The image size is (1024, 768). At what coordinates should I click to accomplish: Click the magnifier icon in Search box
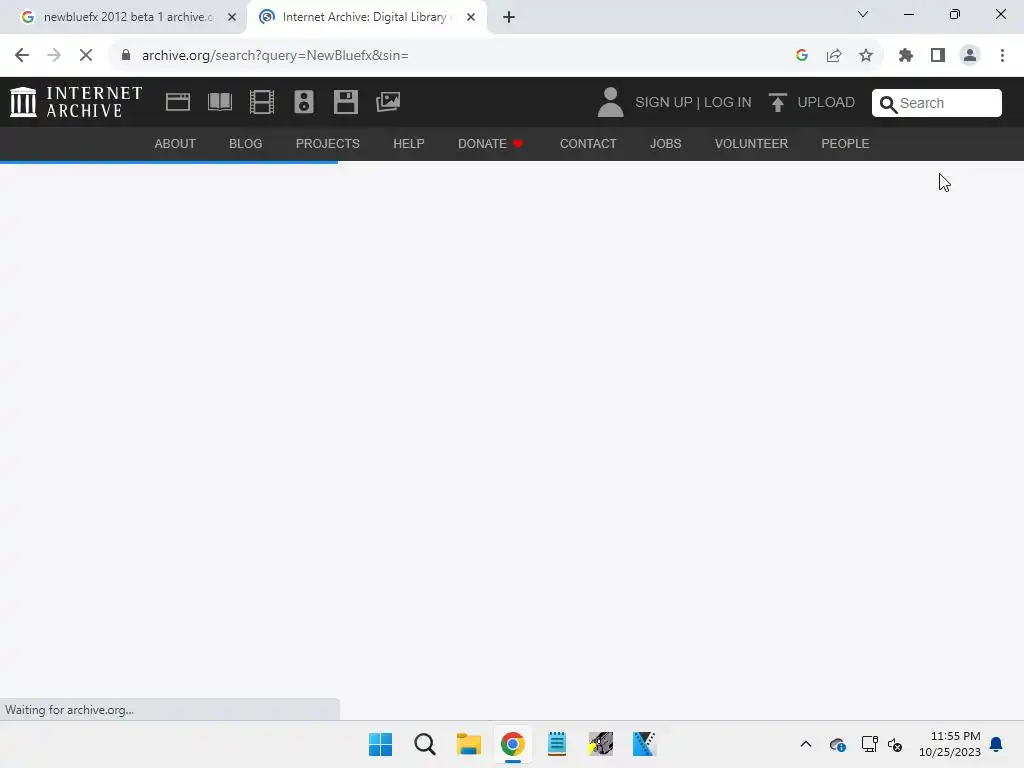point(888,104)
